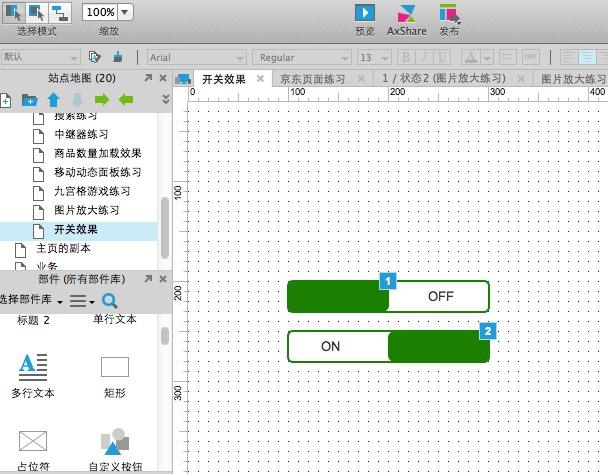Select the 占位符 placeholder widget
Image resolution: width=608 pixels, height=474 pixels.
point(33,450)
